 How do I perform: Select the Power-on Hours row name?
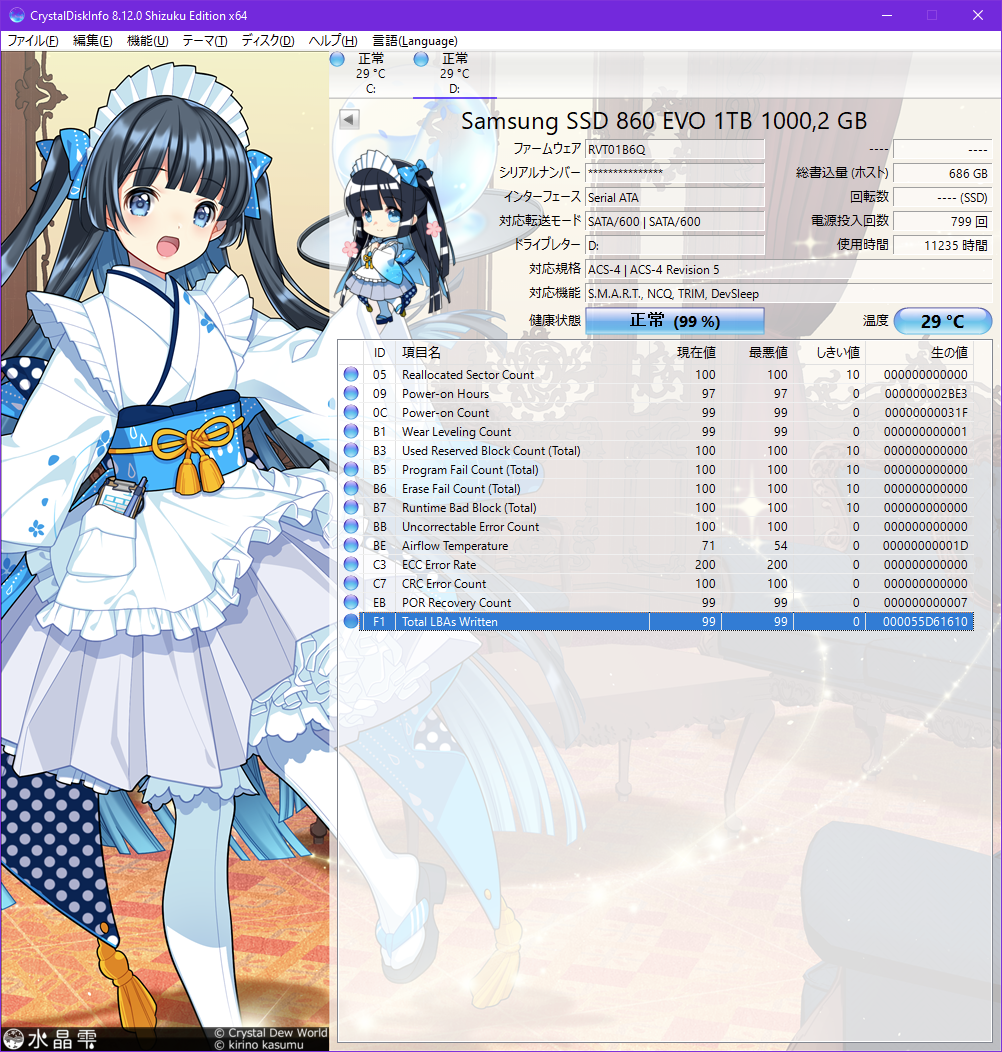(x=445, y=394)
